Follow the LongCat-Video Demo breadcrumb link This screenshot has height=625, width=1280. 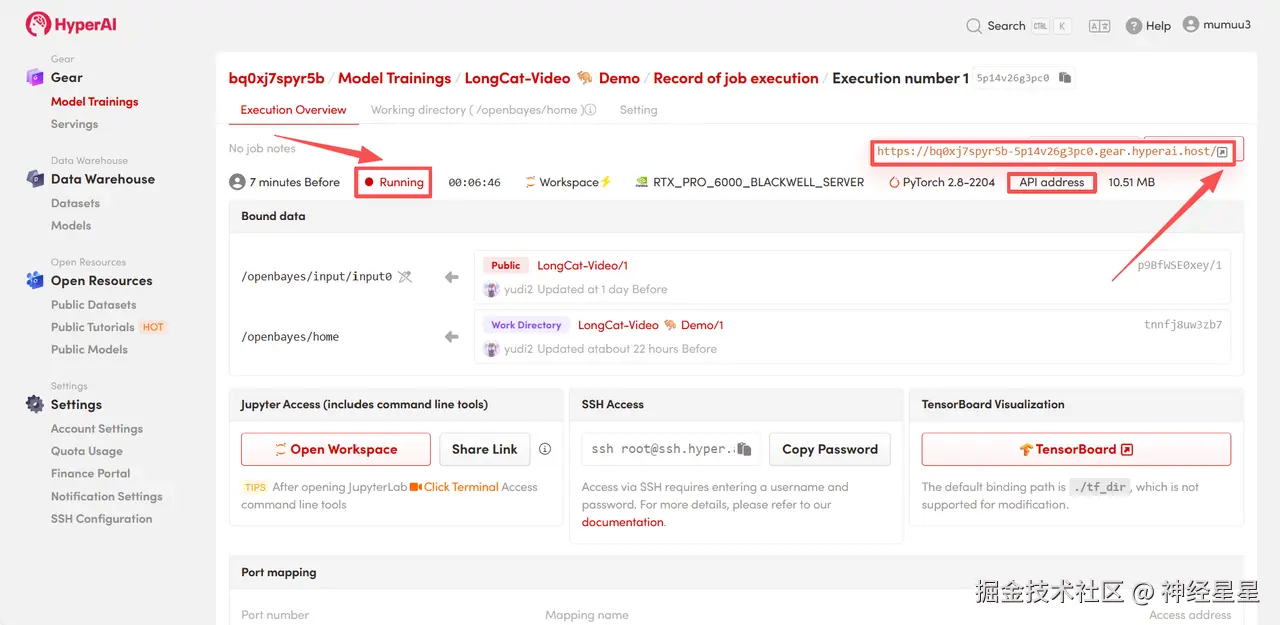552,78
